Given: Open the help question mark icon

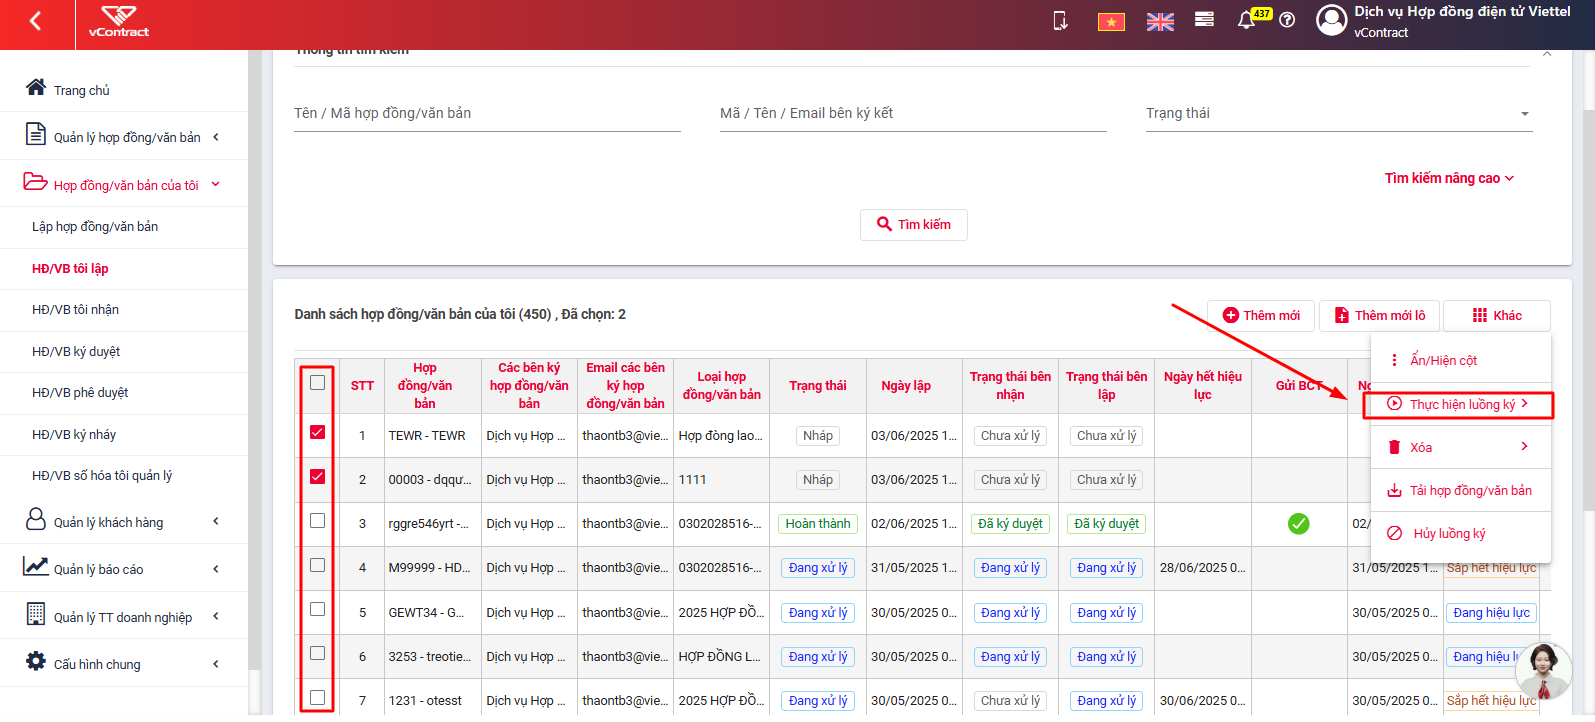Looking at the screenshot, I should coord(1287,20).
